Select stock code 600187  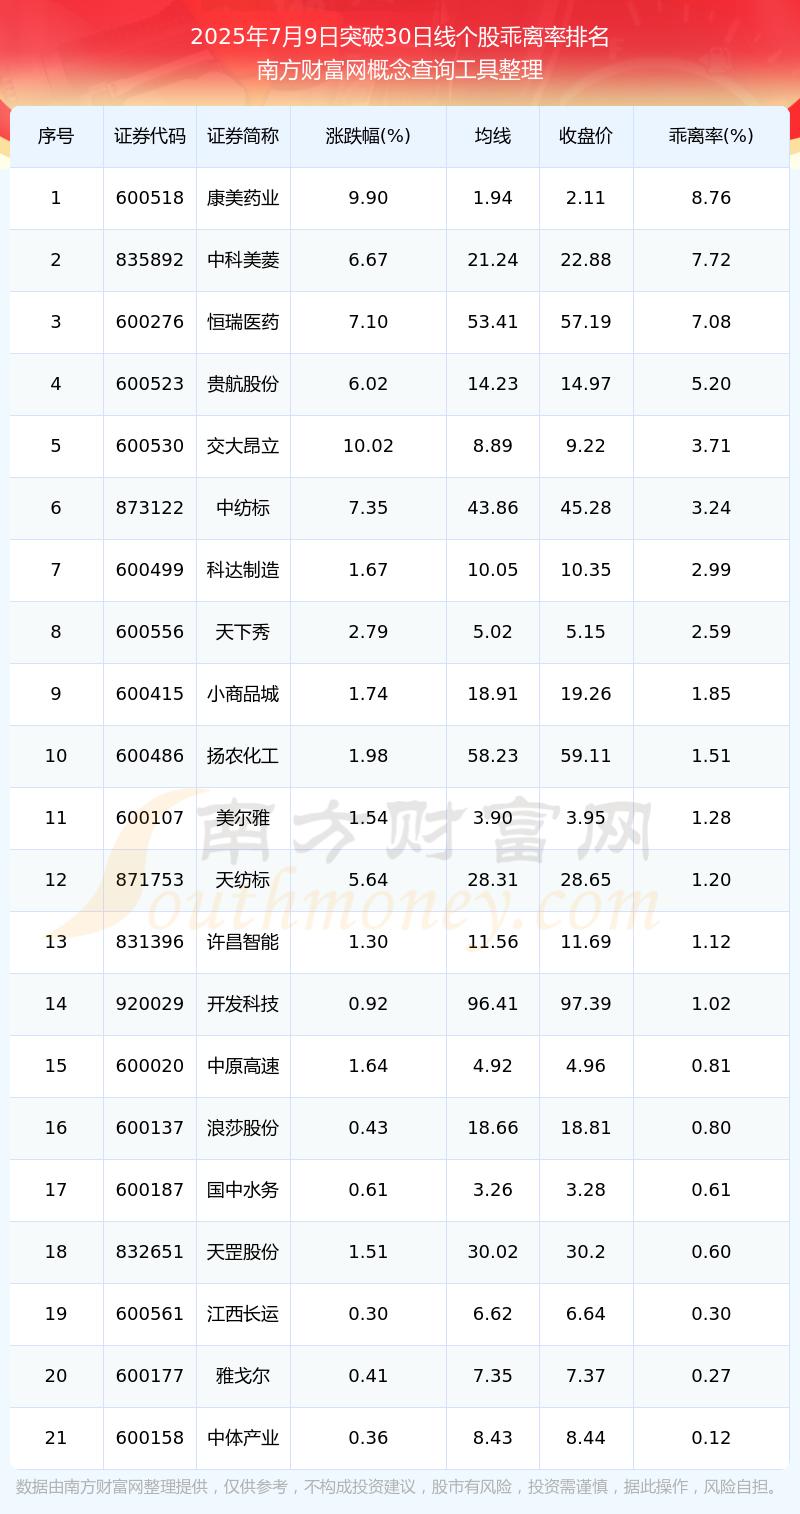point(150,1190)
